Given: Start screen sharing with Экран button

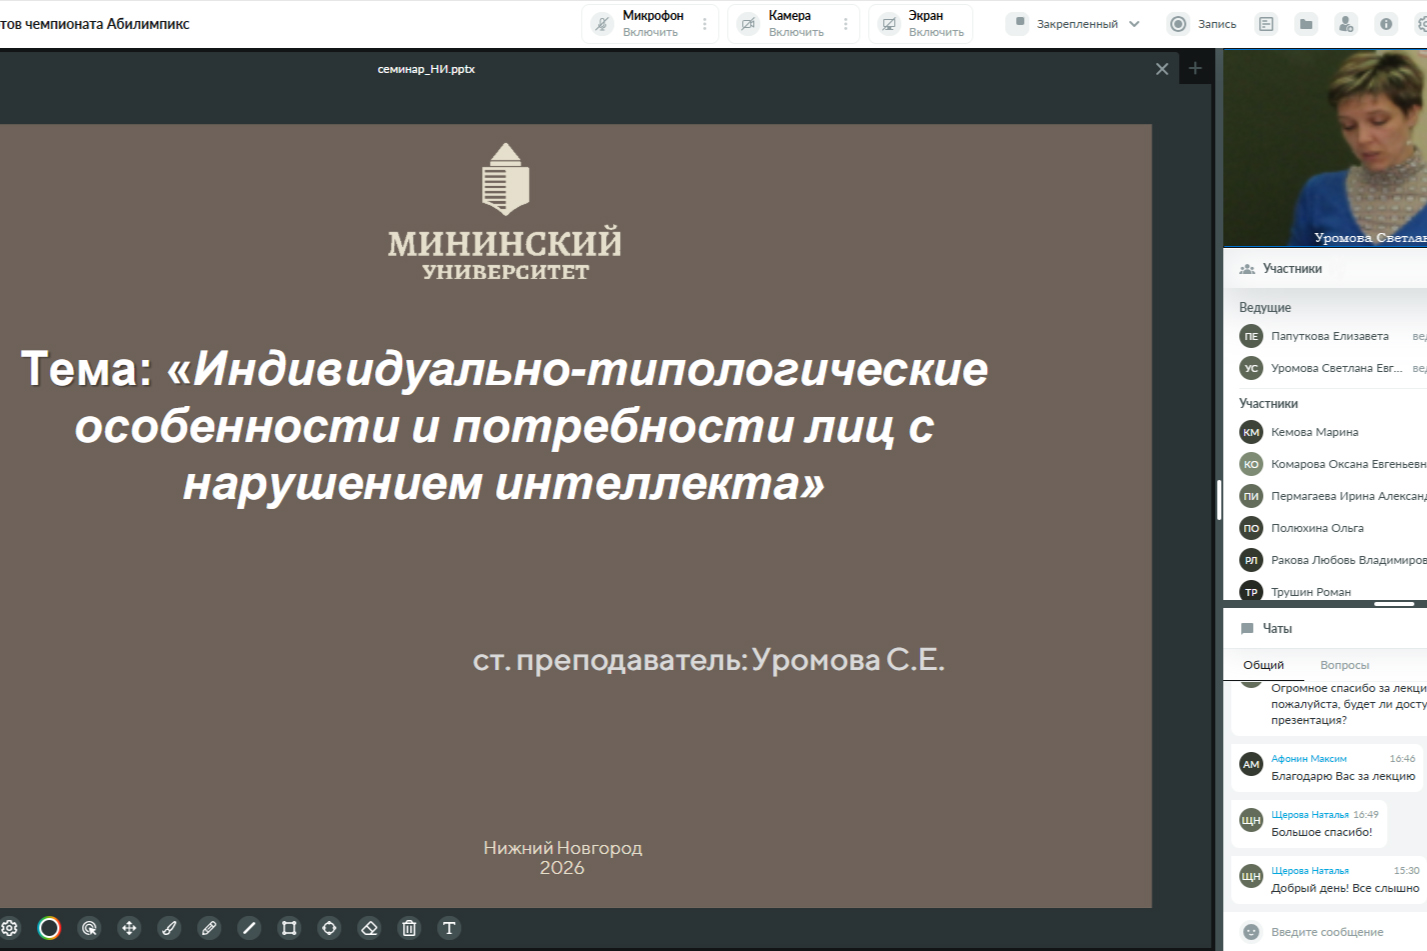Looking at the screenshot, I should (x=922, y=24).
